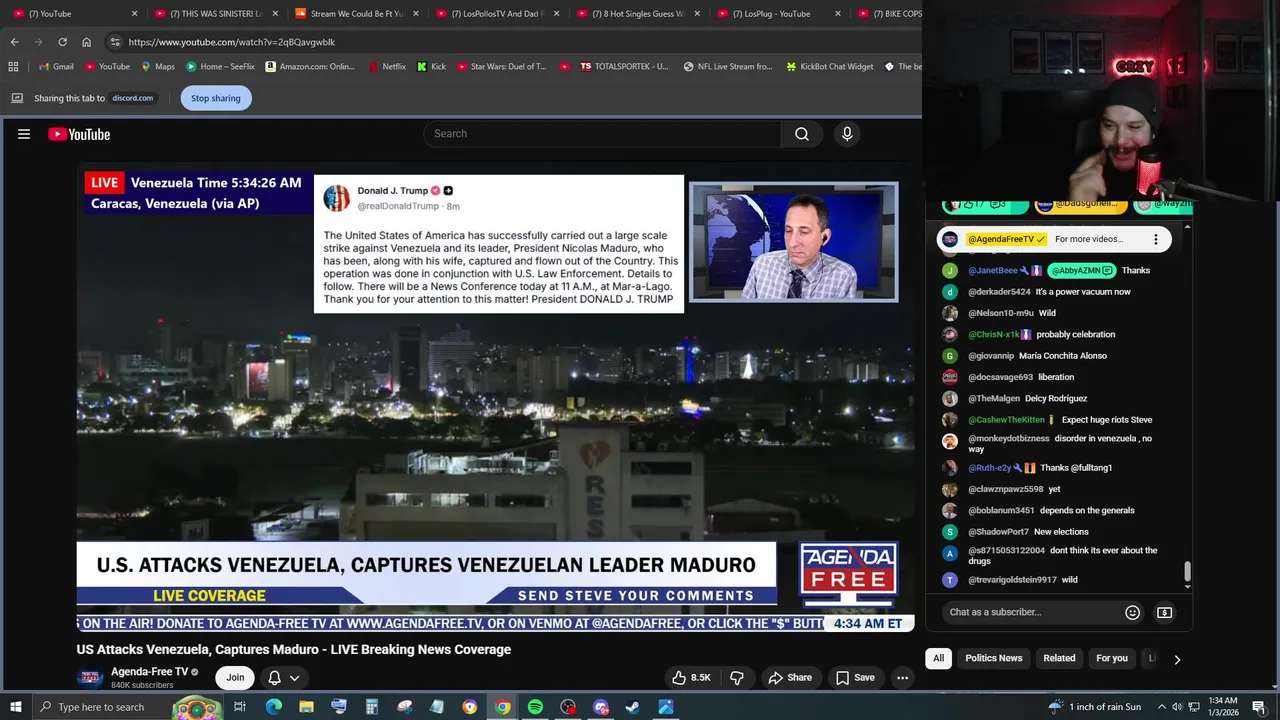
Task: Save the video to a playlist
Action: click(855, 677)
